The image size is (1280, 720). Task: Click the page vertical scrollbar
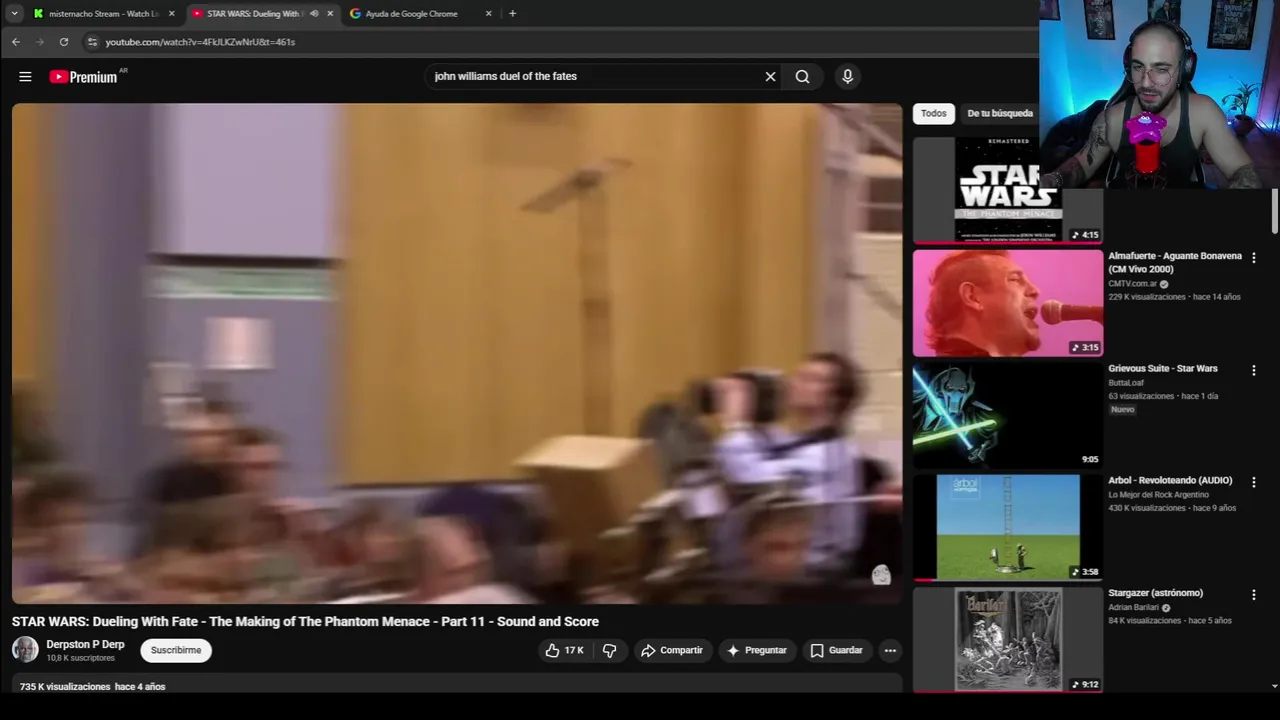tap(1274, 210)
